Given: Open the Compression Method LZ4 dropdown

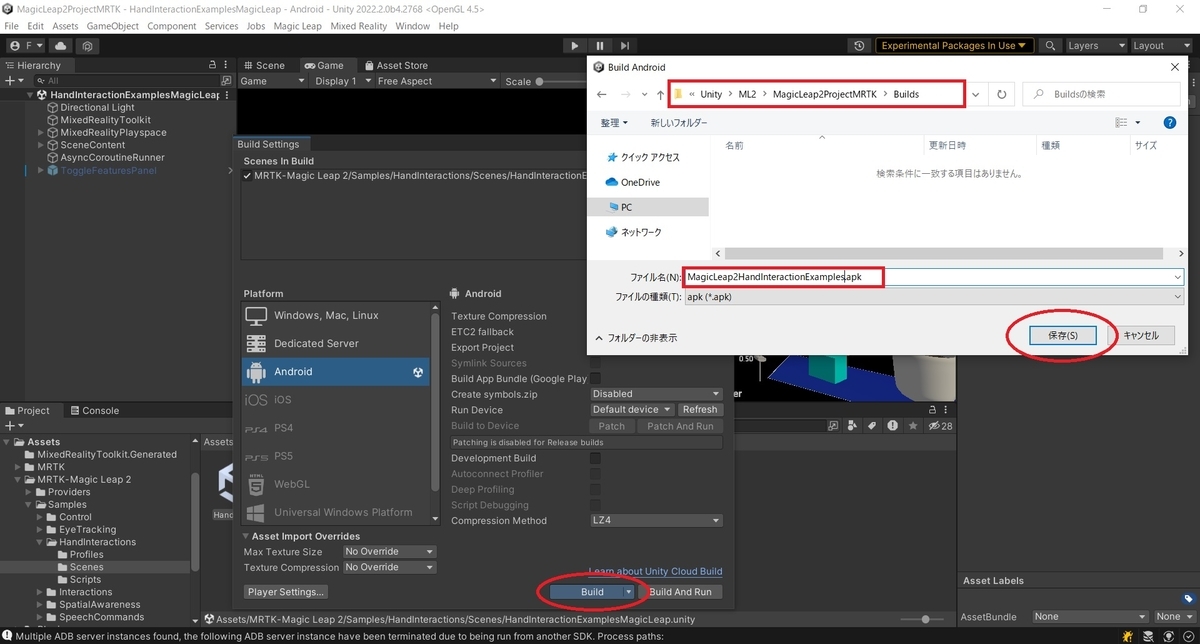Looking at the screenshot, I should 656,521.
